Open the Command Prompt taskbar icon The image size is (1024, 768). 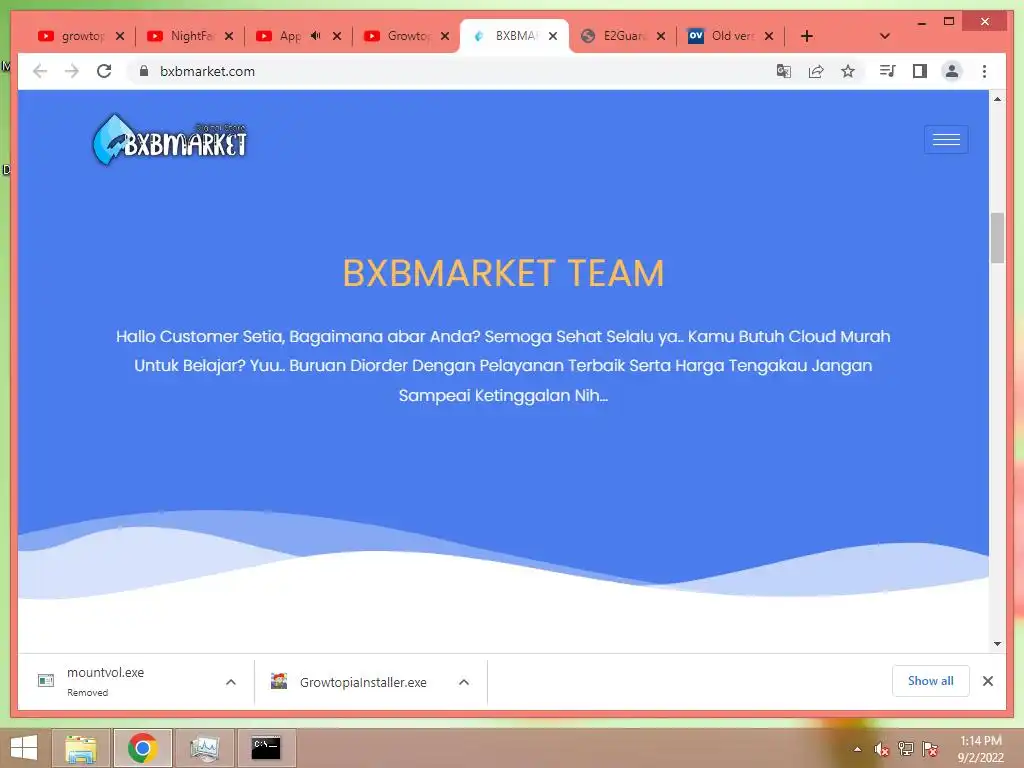click(x=266, y=748)
